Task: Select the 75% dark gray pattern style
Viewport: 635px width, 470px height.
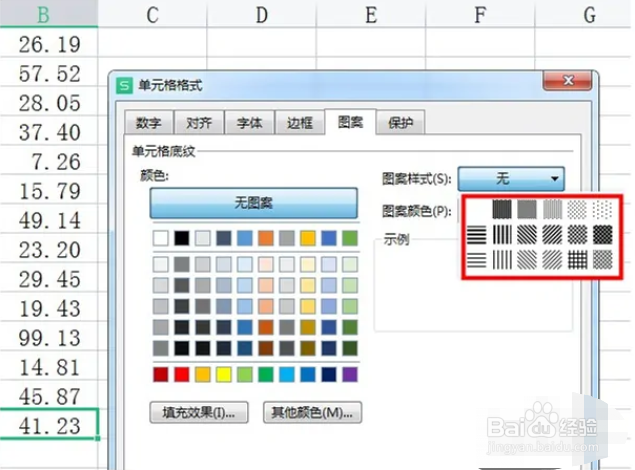Action: point(502,209)
